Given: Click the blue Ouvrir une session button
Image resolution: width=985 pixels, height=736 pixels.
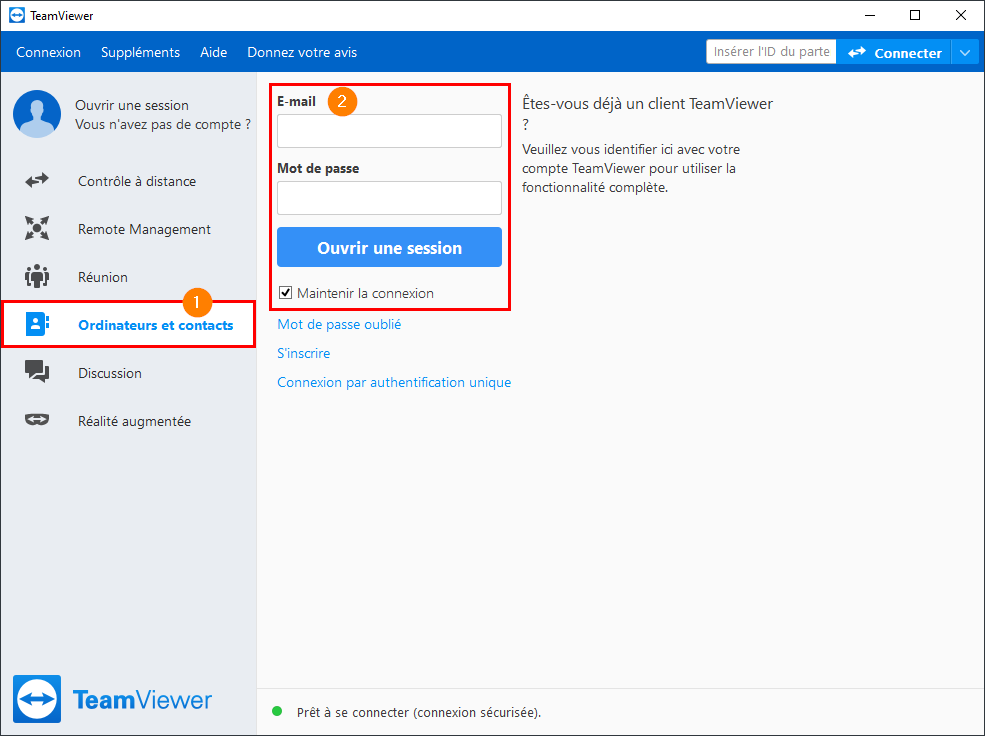Looking at the screenshot, I should [389, 247].
